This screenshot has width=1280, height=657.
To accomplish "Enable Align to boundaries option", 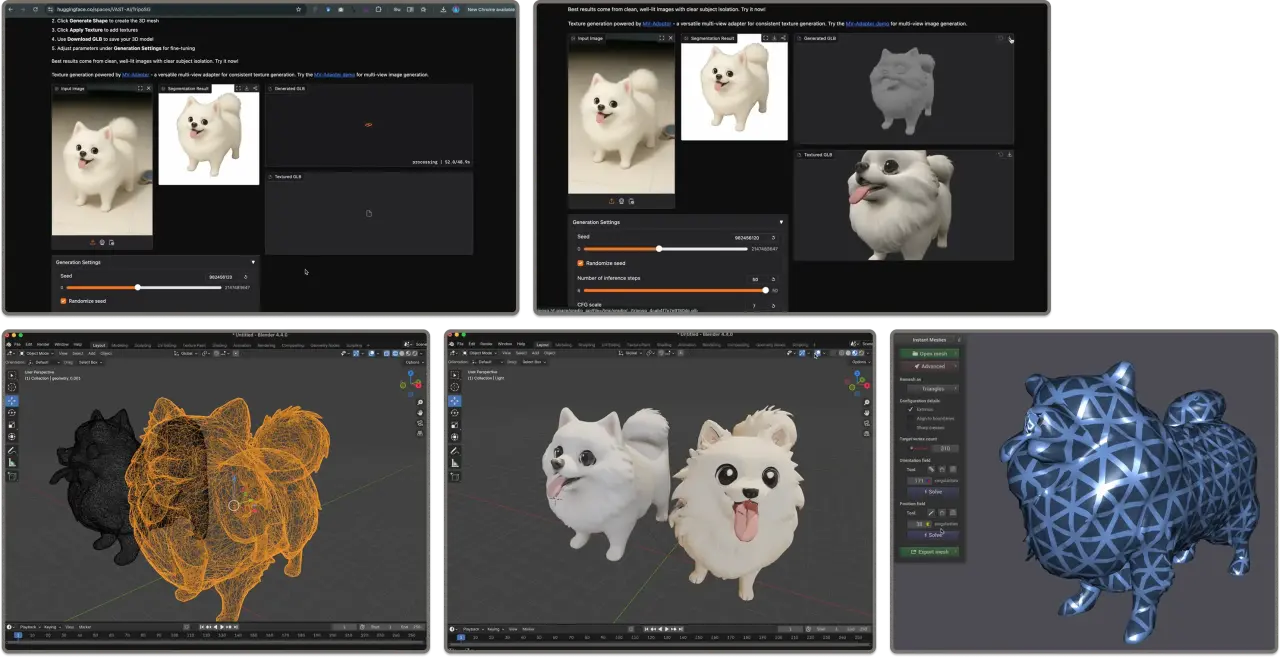I will click(911, 418).
